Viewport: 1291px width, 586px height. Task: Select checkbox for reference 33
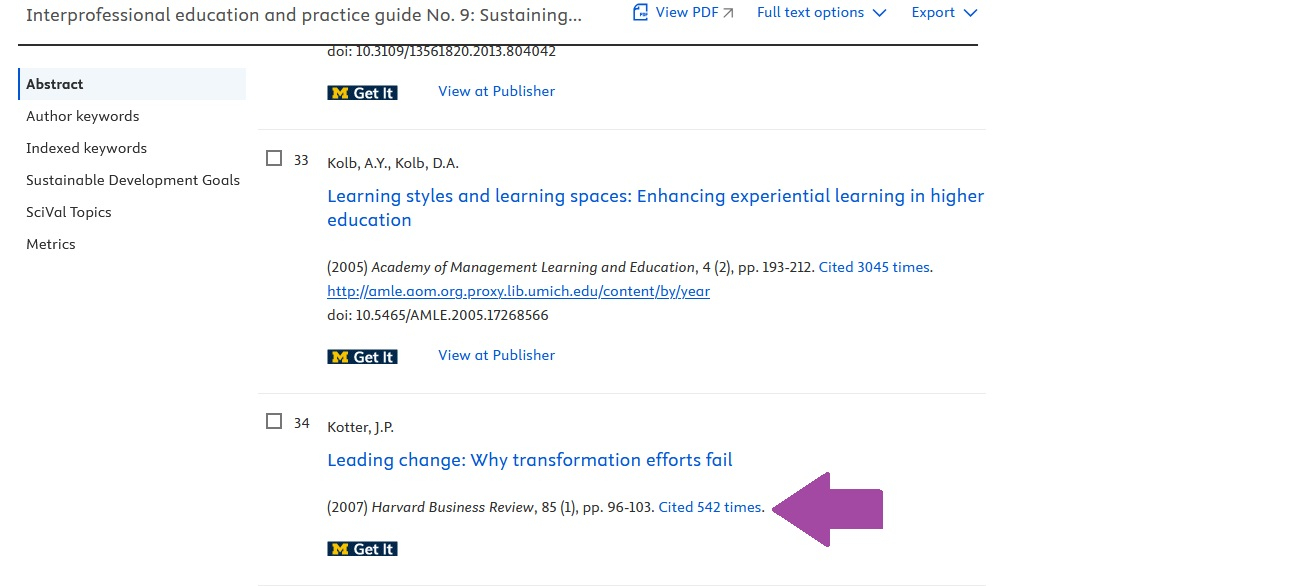click(x=274, y=158)
